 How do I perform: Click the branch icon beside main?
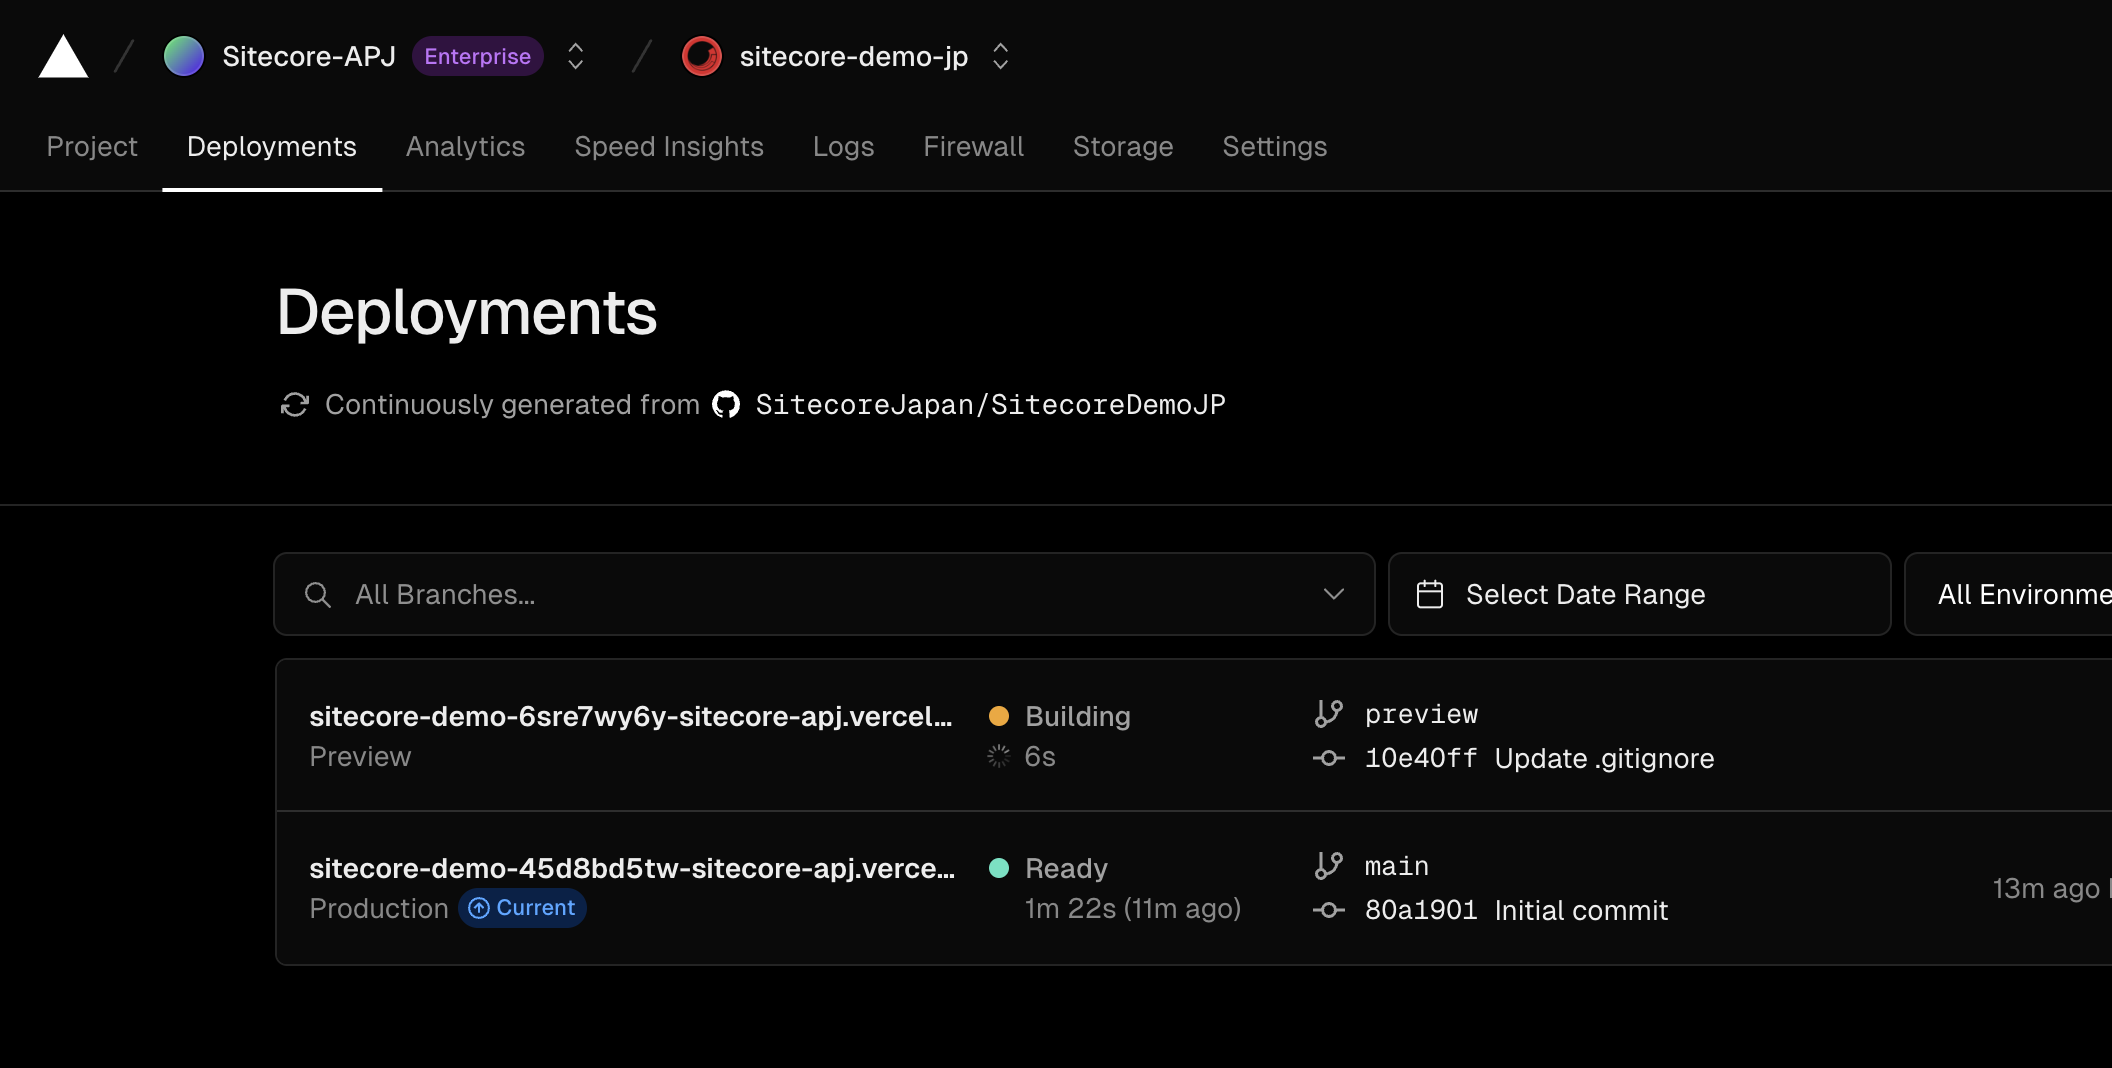pos(1329,865)
